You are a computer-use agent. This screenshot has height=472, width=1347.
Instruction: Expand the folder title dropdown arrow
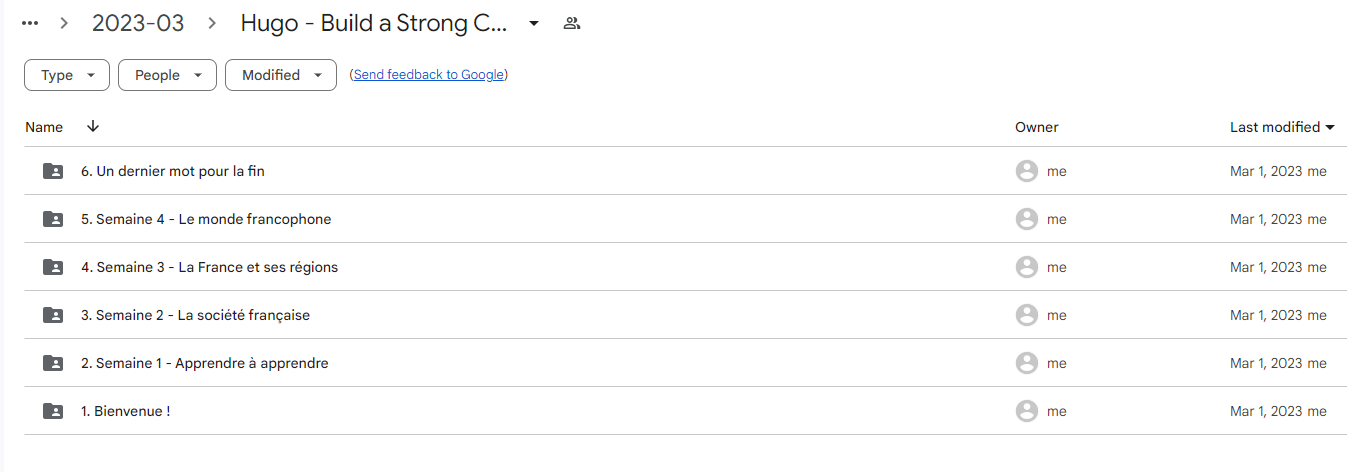(534, 24)
